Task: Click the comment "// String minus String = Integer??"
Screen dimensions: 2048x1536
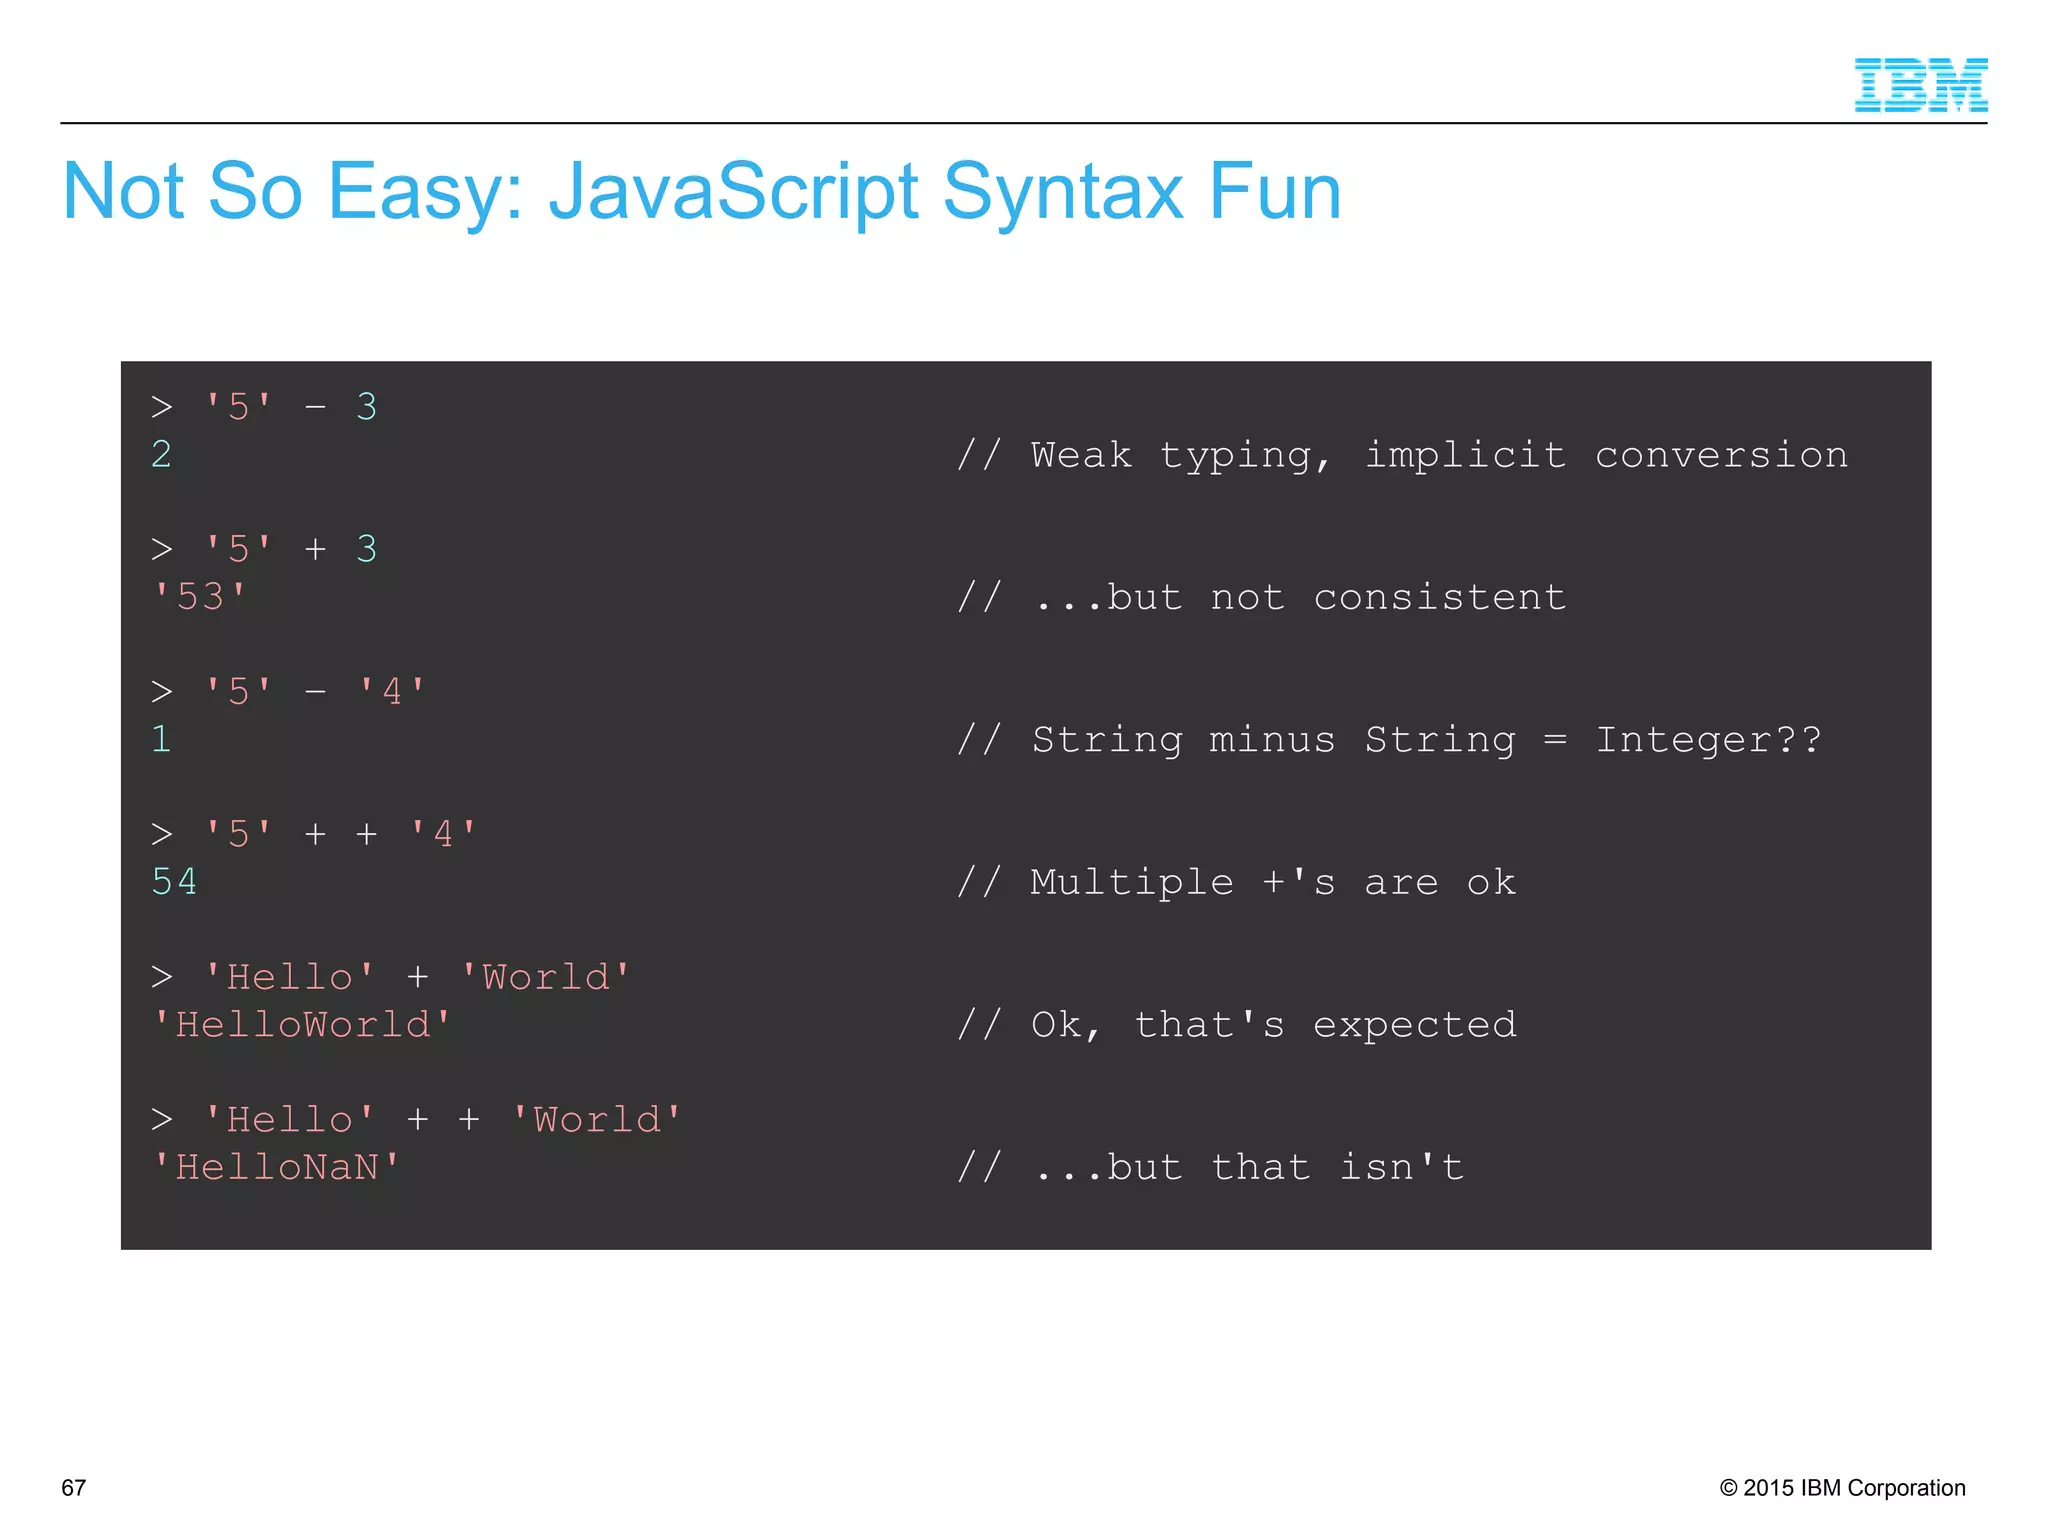Action: (x=1389, y=740)
